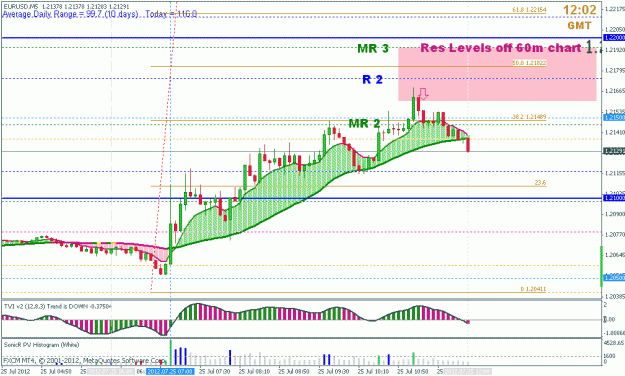The width and height of the screenshot is (625, 376).
Task: Select the MR 2 level label
Action: click(x=364, y=124)
